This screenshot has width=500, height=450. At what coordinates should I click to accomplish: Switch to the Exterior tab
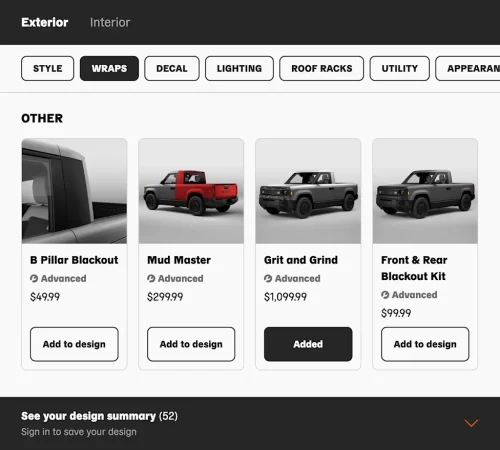[x=45, y=22]
